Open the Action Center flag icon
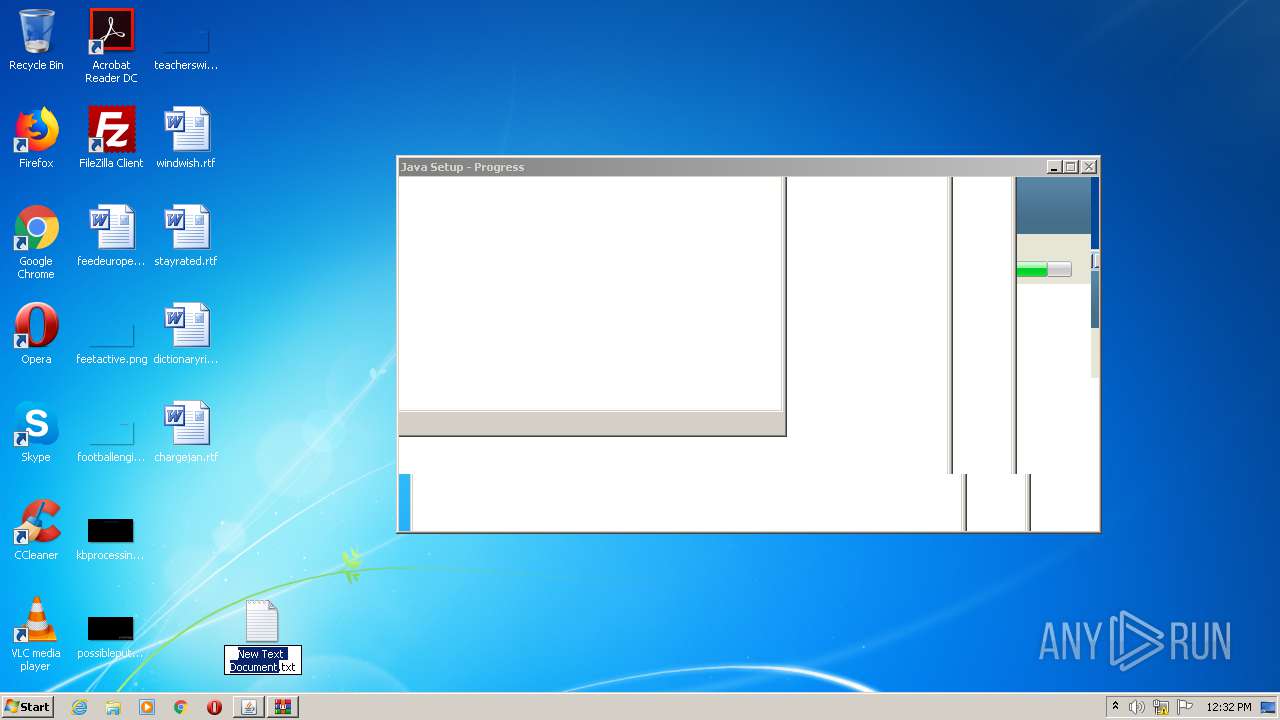The width and height of the screenshot is (1280, 720). pos(1185,707)
